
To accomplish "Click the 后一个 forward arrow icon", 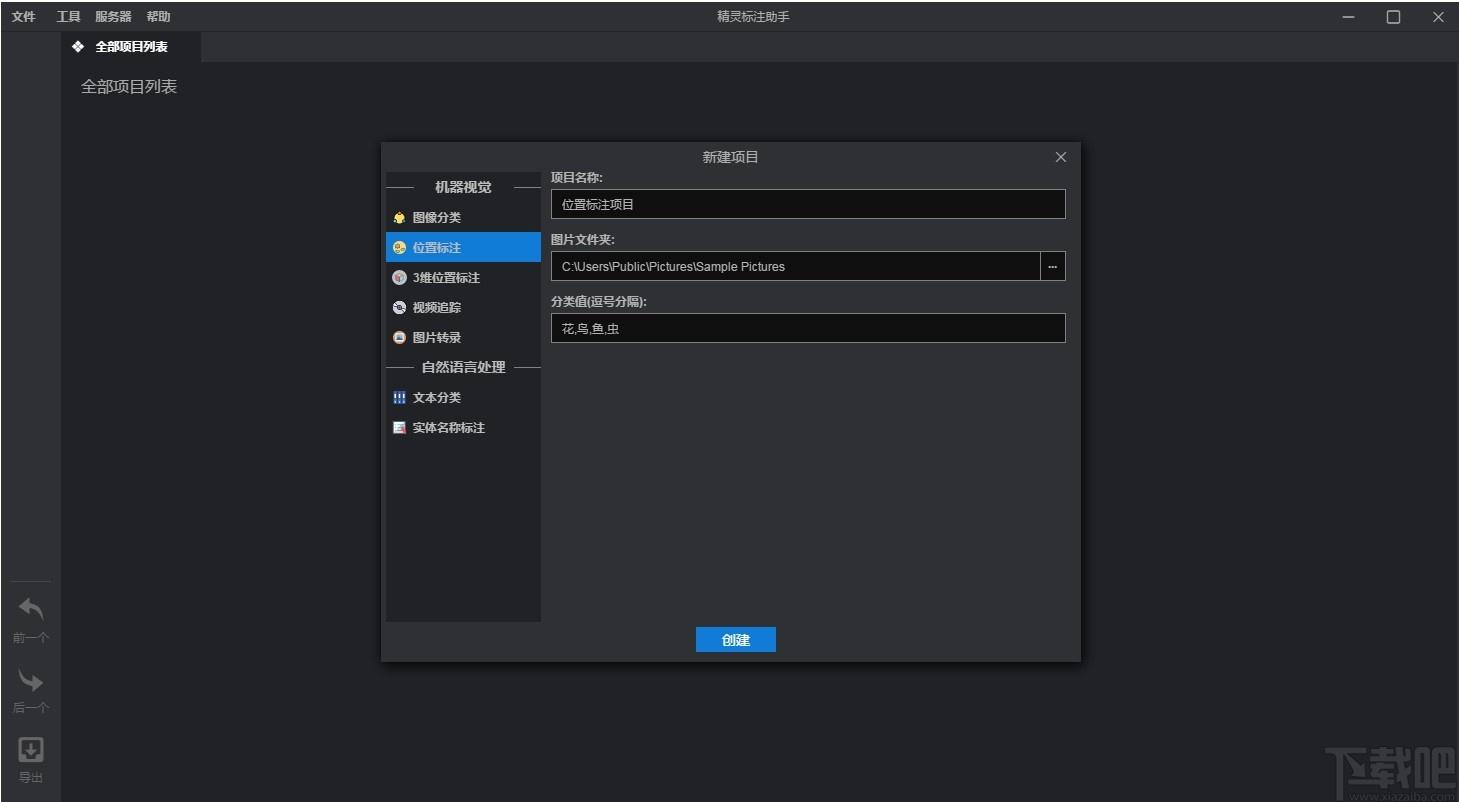I will coord(31,681).
